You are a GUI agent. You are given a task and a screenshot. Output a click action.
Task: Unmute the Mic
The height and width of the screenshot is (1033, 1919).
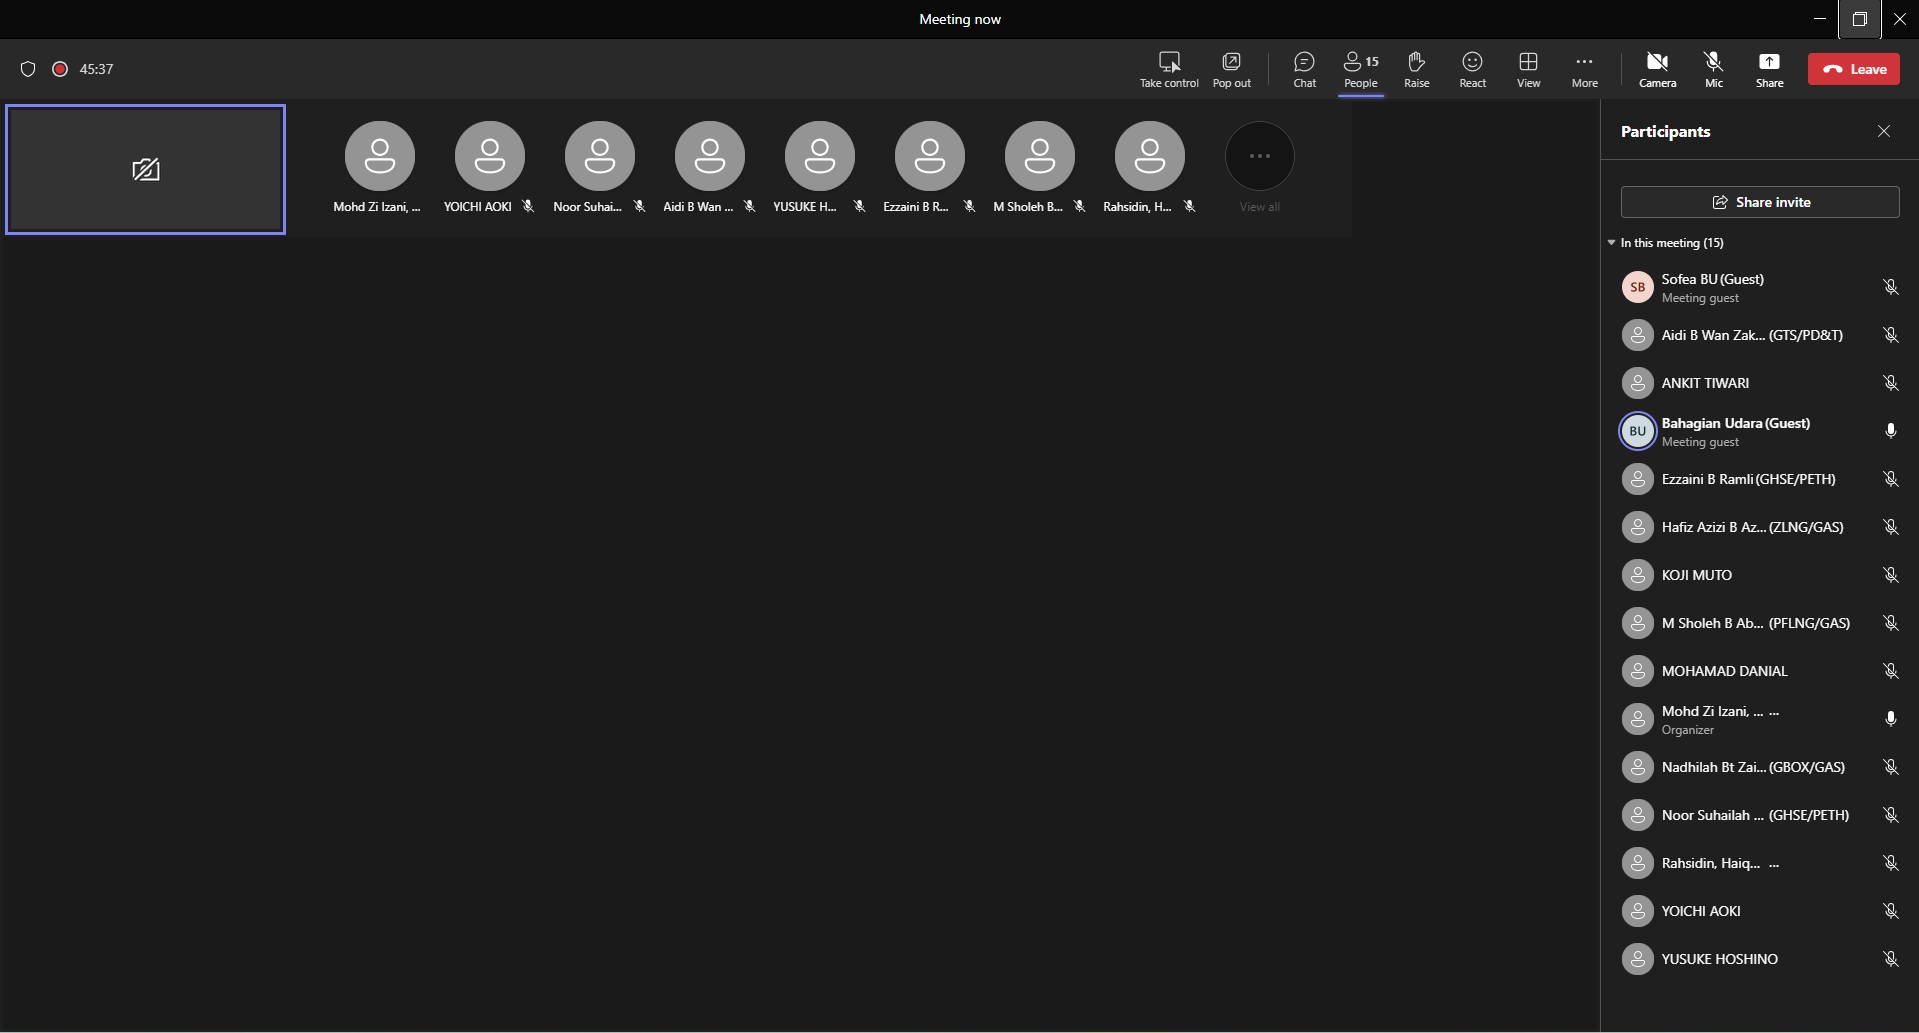click(x=1713, y=69)
